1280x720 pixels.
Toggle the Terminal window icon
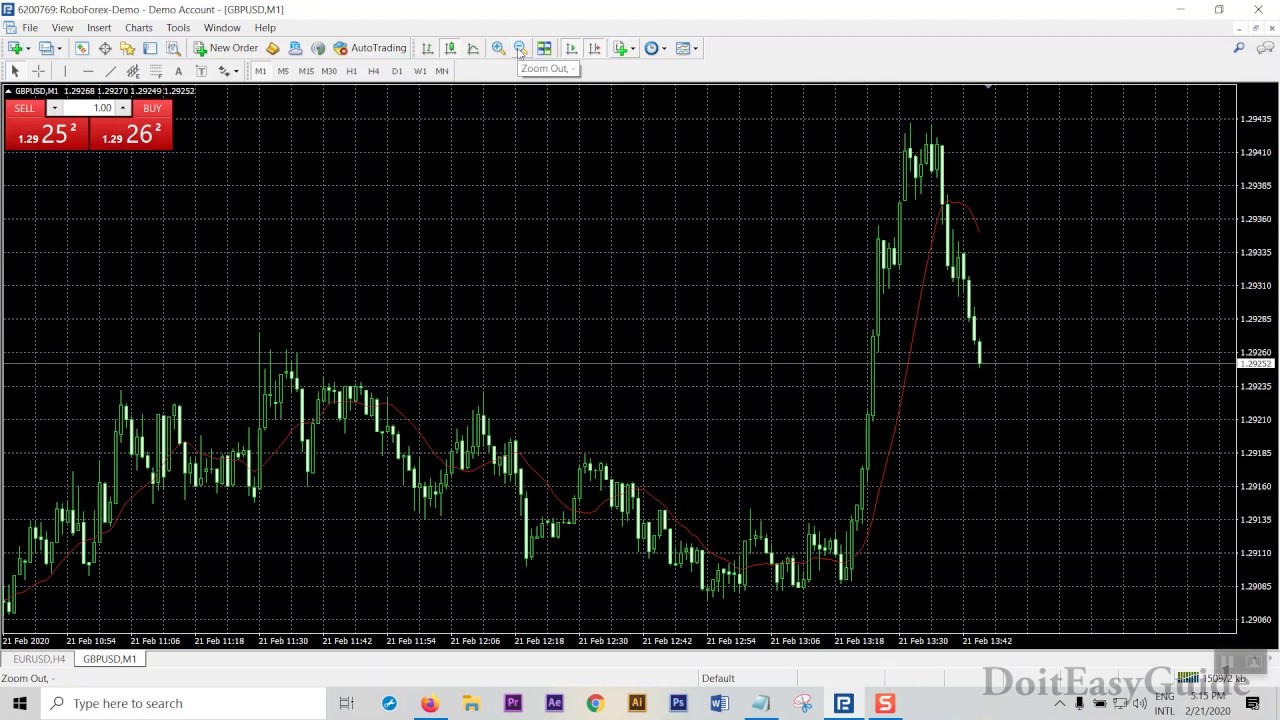(x=150, y=48)
